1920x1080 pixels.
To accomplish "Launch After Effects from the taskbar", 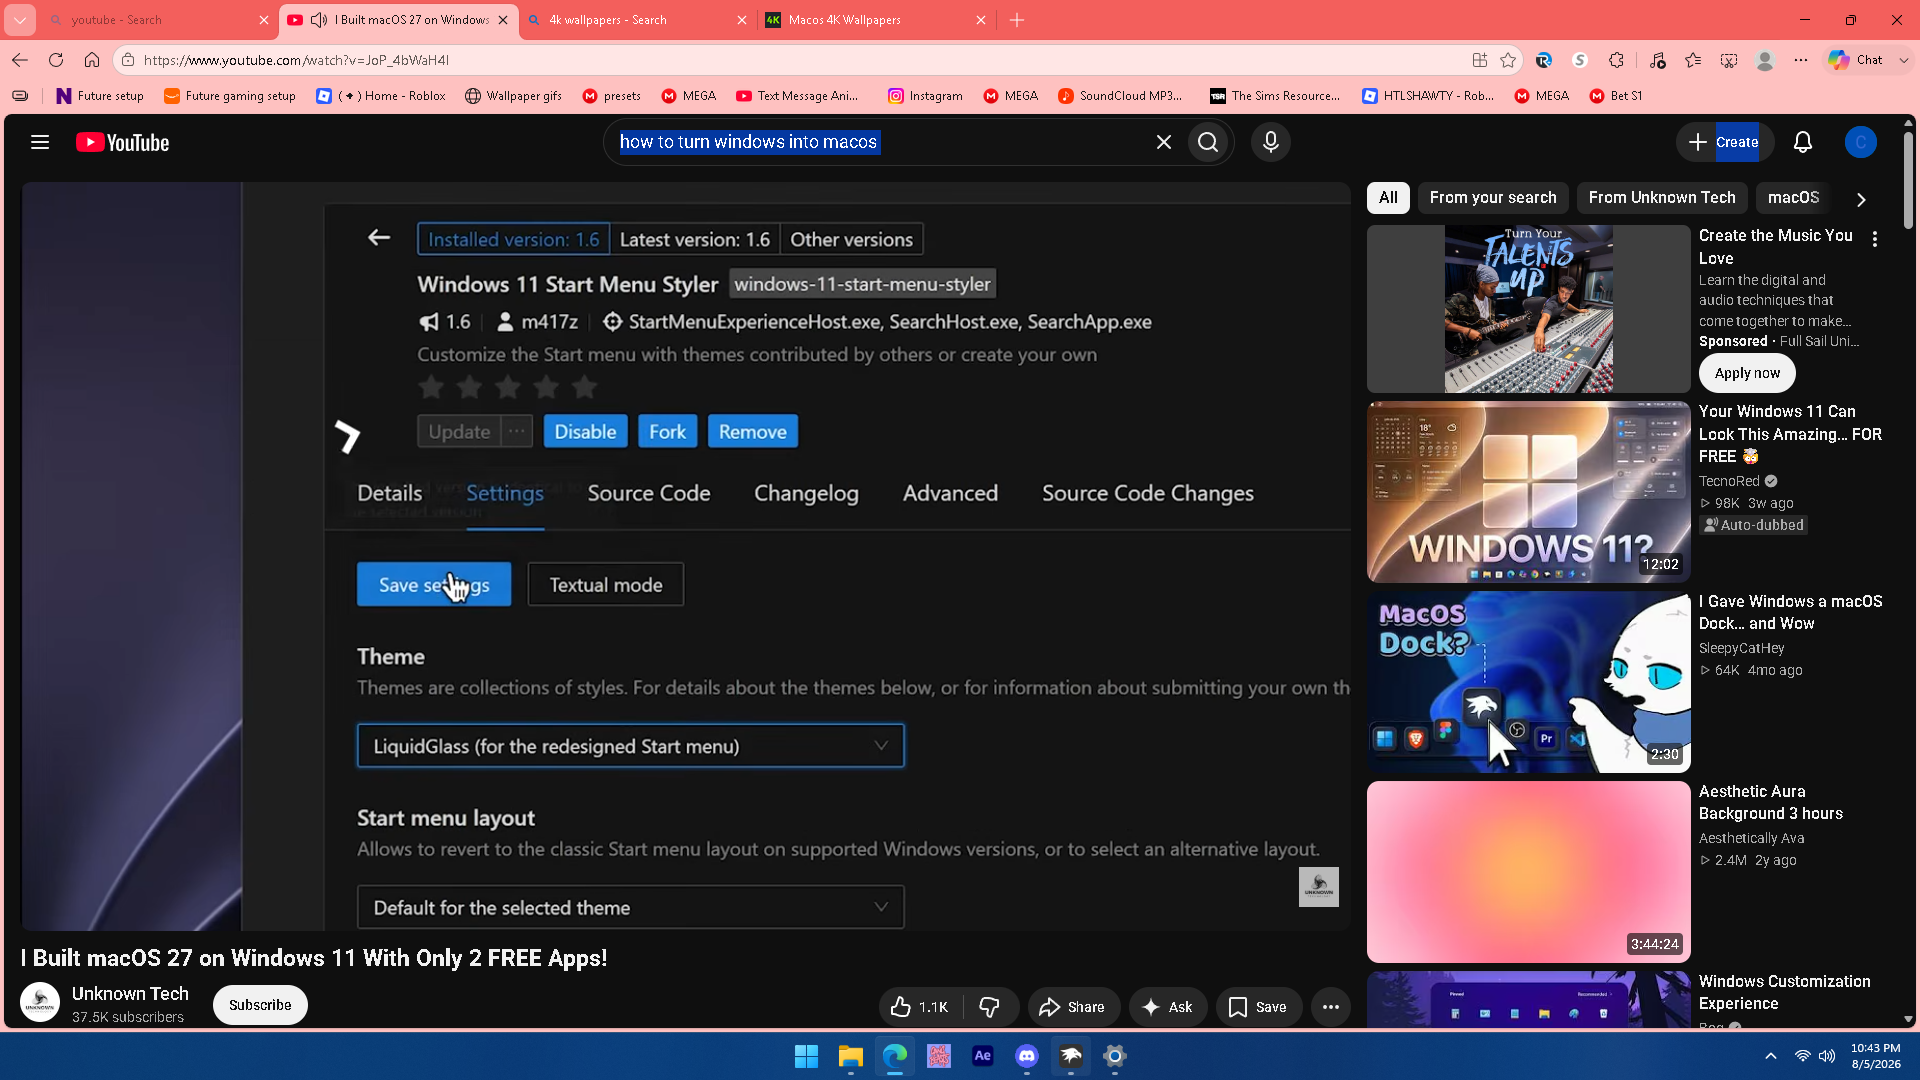I will tap(983, 1056).
